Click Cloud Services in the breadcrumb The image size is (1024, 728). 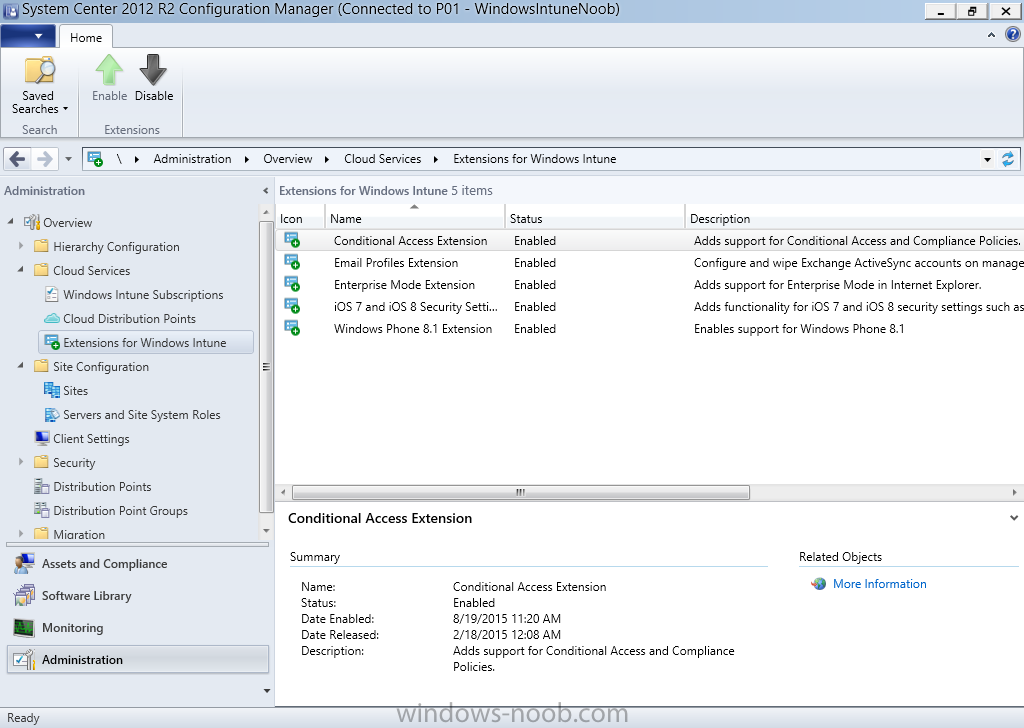point(382,159)
